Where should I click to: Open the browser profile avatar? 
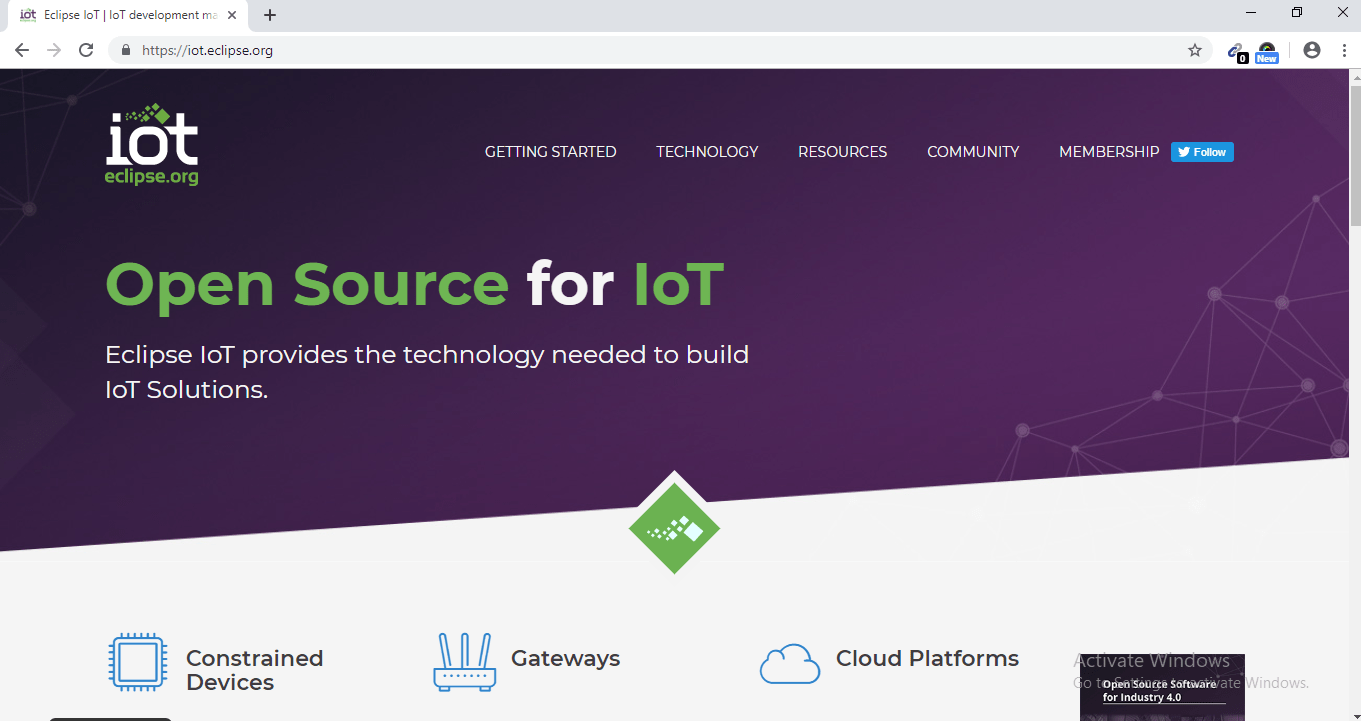1311,49
